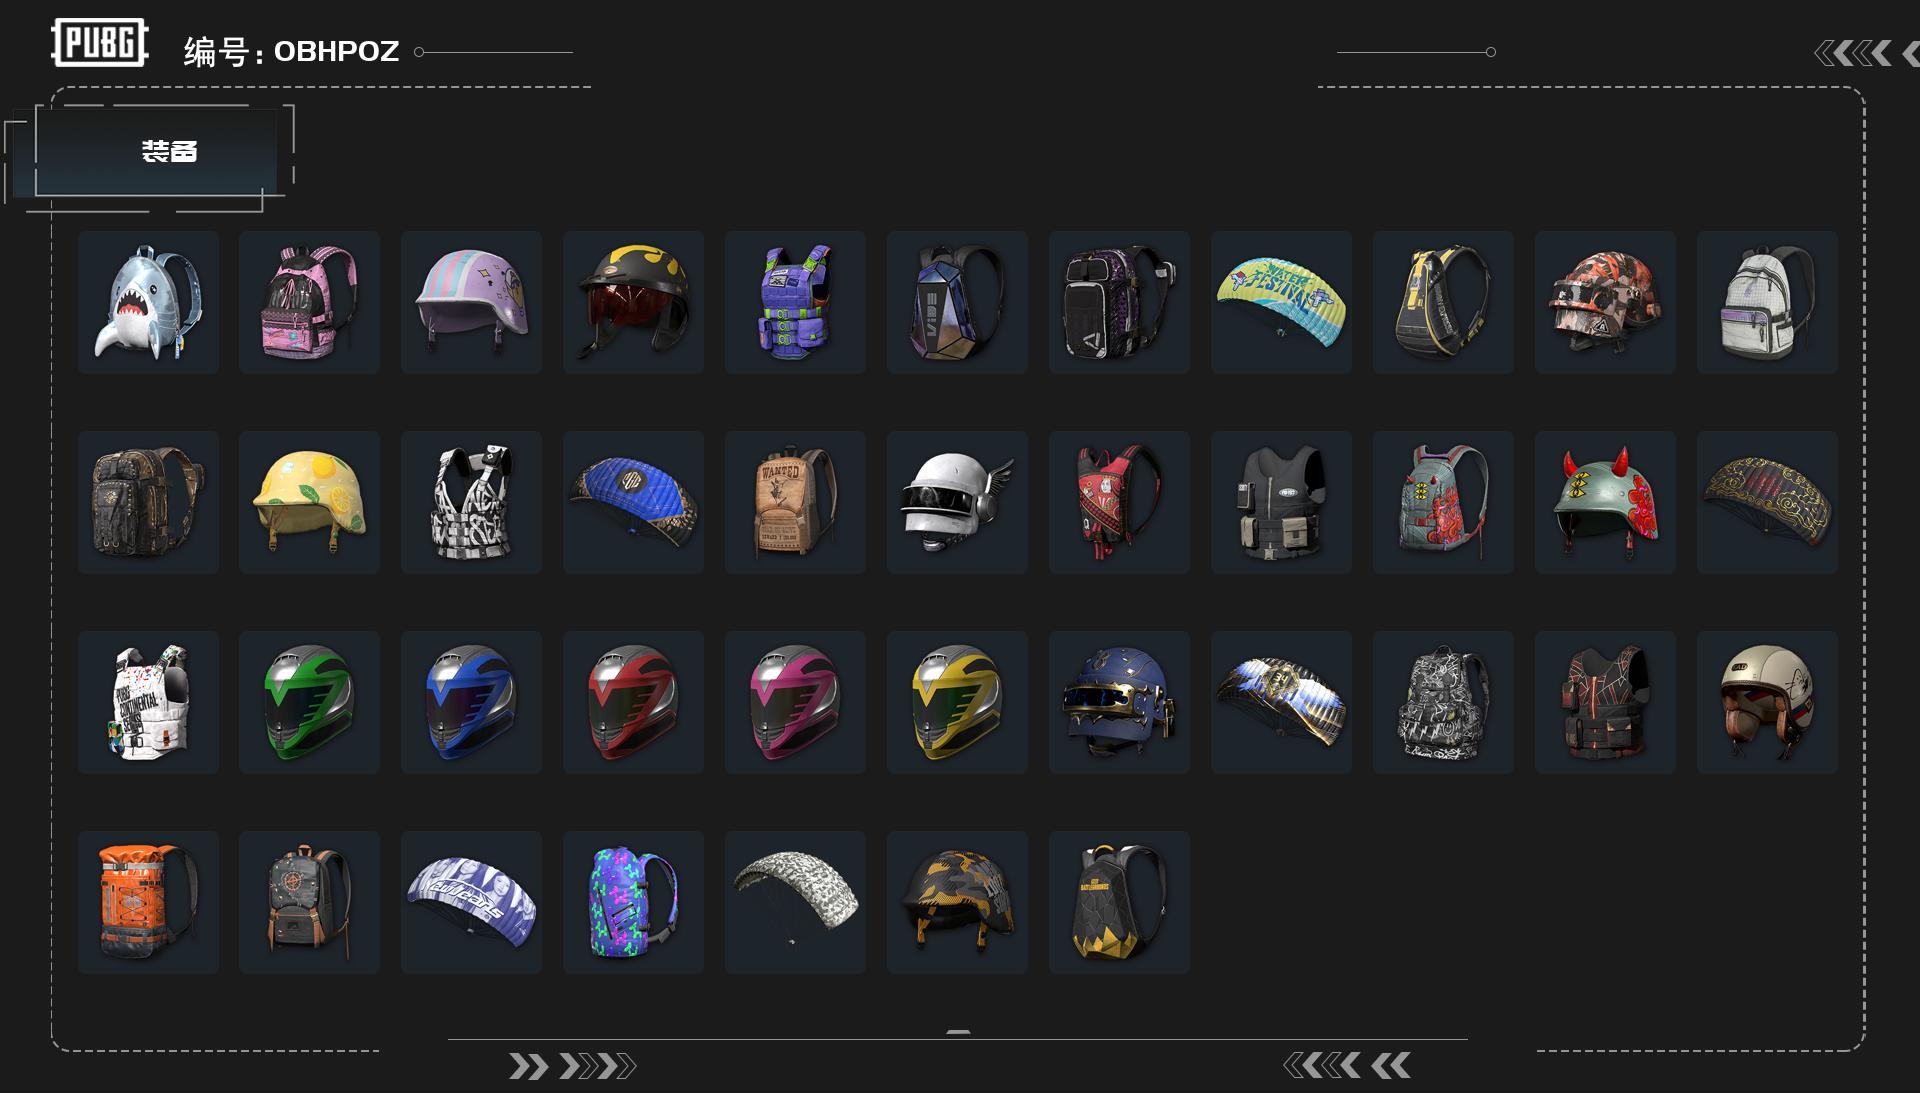Select the orange roll-top backpack
The height and width of the screenshot is (1093, 1920).
point(148,902)
